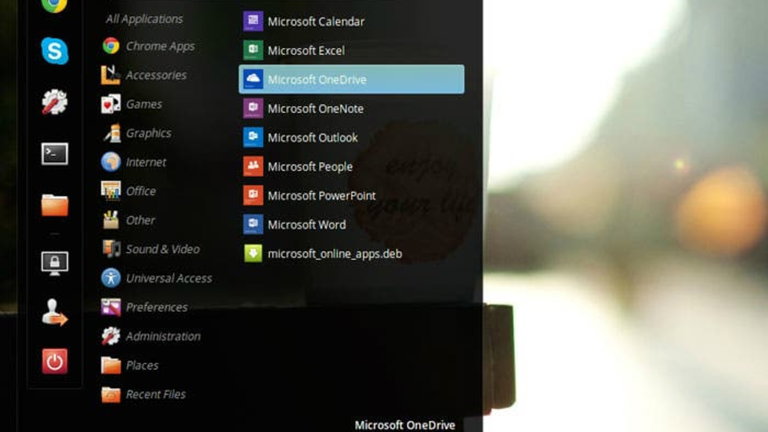Click the Accessories category icon

(111, 75)
